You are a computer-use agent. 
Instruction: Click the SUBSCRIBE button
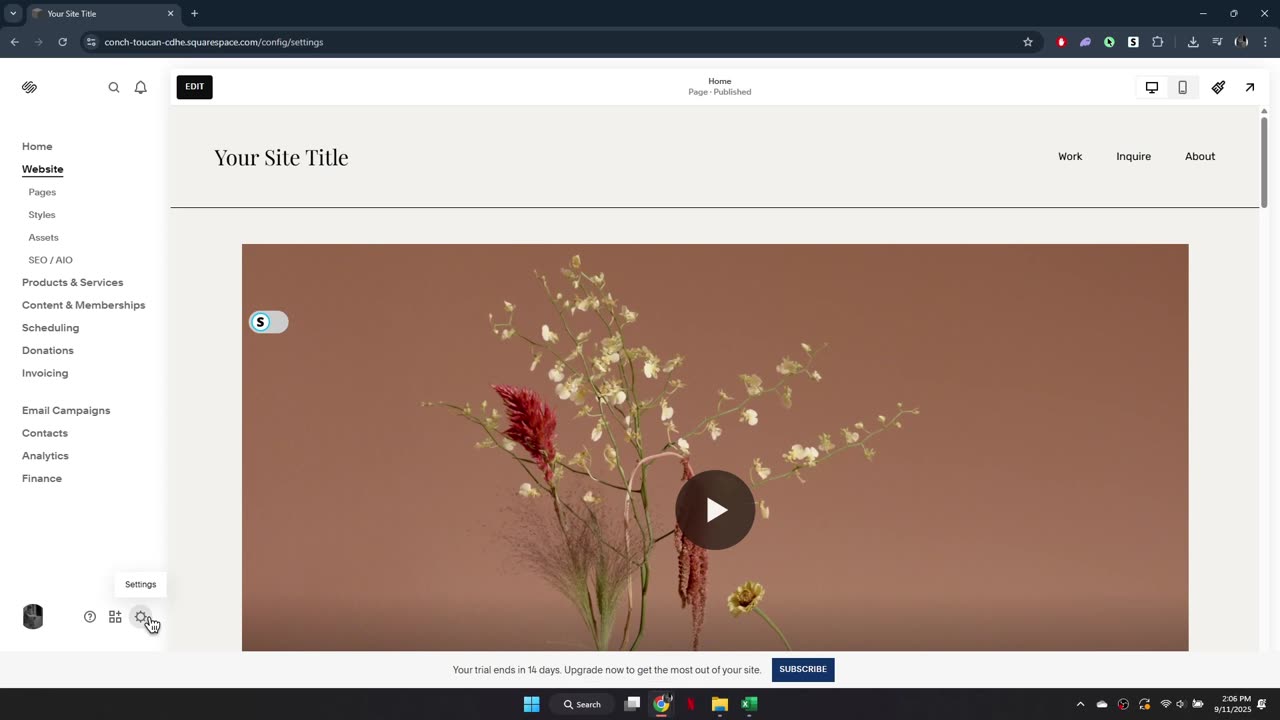803,669
